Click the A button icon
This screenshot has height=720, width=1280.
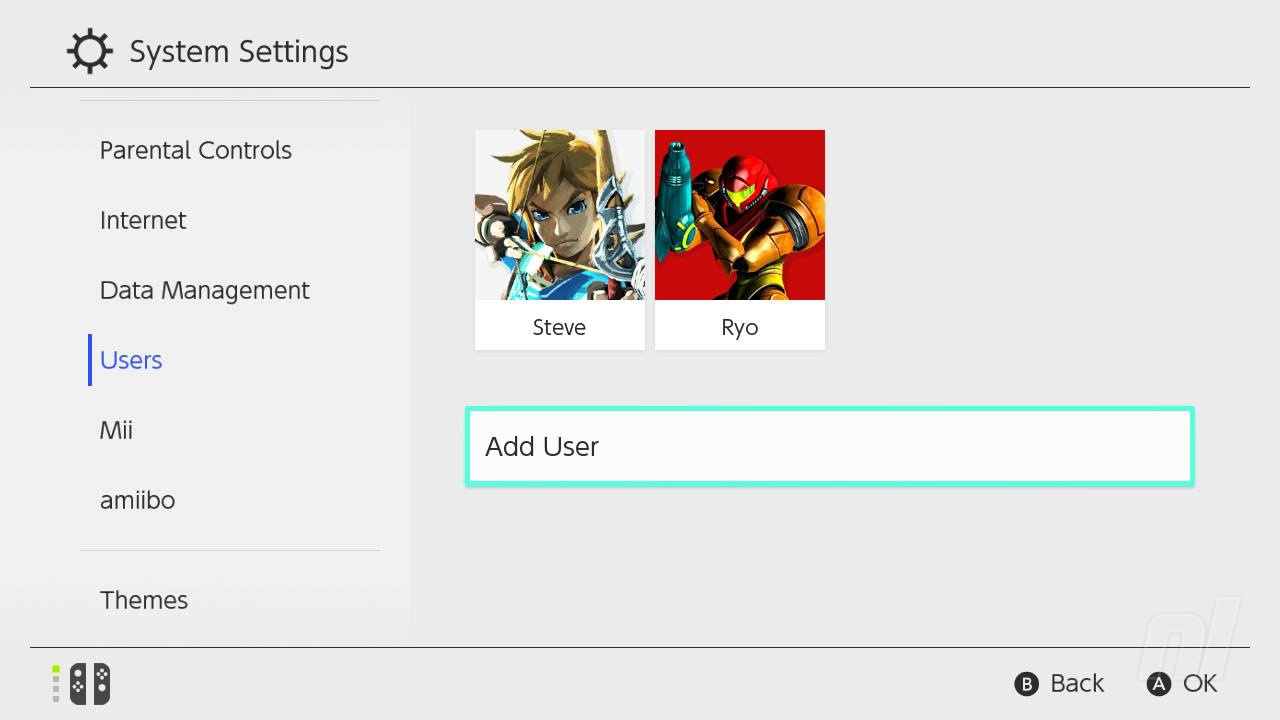(x=1158, y=684)
